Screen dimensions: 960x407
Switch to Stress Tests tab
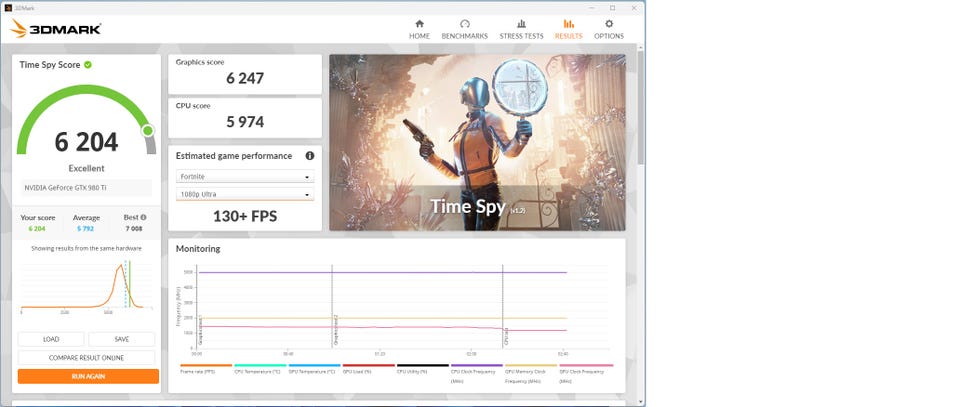[521, 29]
